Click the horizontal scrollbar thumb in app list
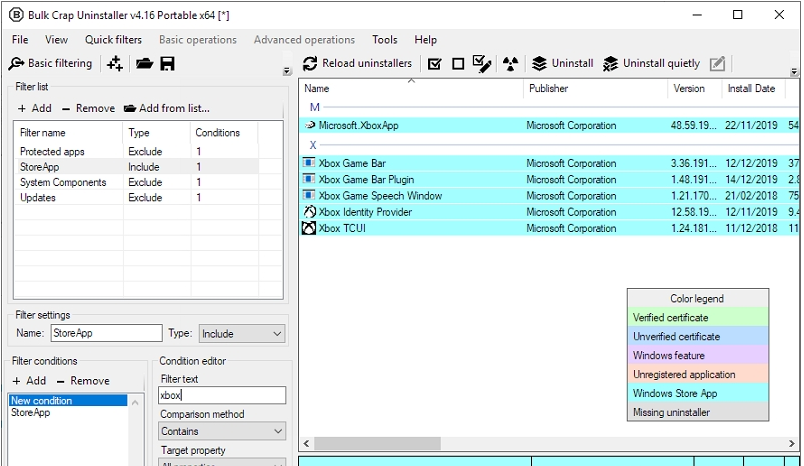Image resolution: width=804 pixels, height=466 pixels. (x=377, y=443)
